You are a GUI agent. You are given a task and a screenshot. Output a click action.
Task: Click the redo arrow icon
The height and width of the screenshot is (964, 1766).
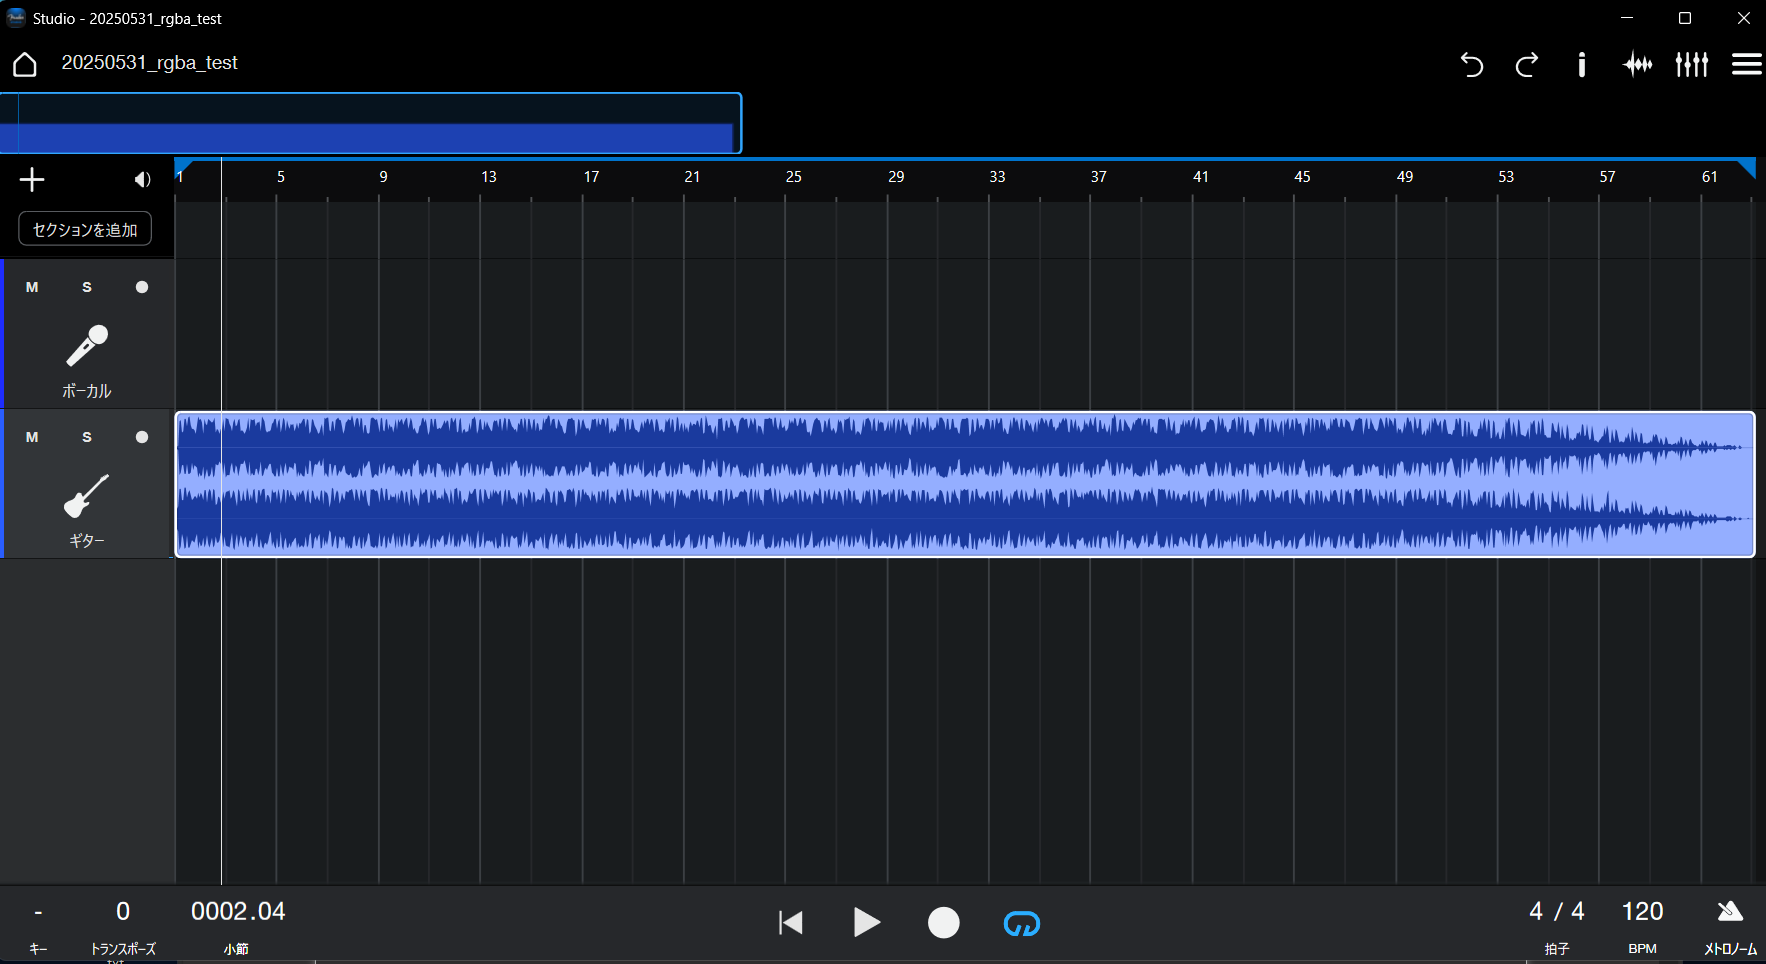pyautogui.click(x=1526, y=65)
